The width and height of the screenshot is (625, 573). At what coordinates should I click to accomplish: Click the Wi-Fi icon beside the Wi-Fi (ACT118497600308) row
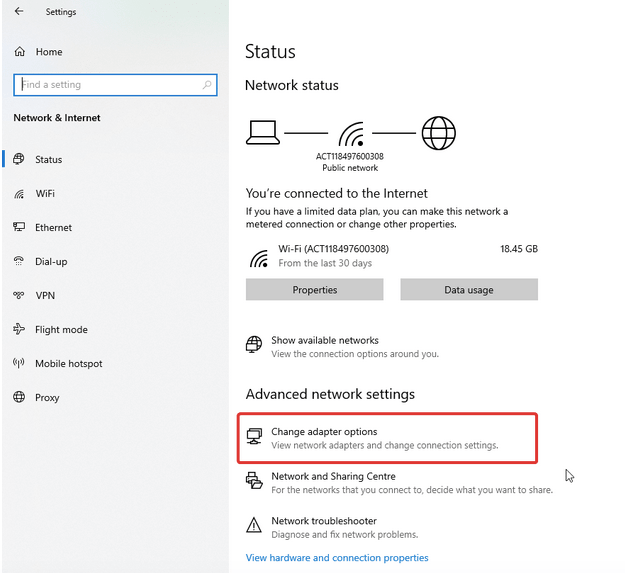[x=259, y=259]
